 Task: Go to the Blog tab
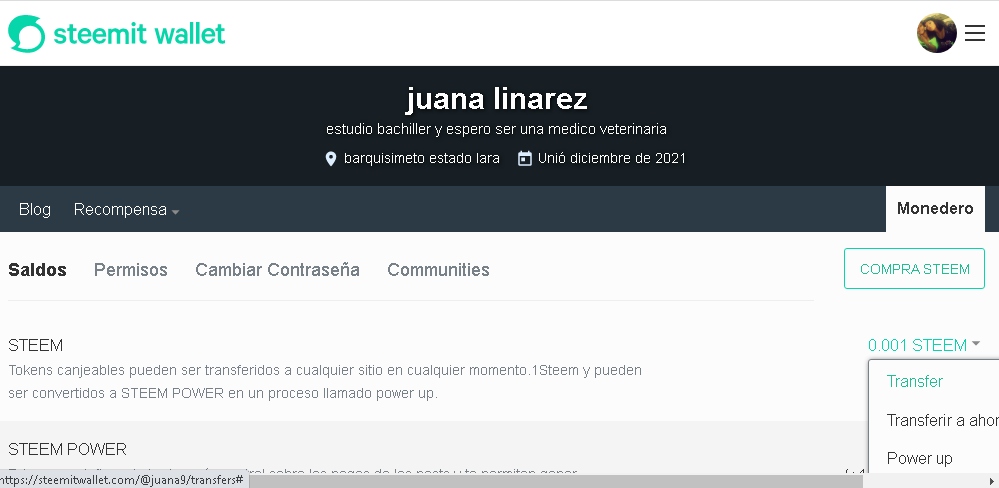[35, 210]
